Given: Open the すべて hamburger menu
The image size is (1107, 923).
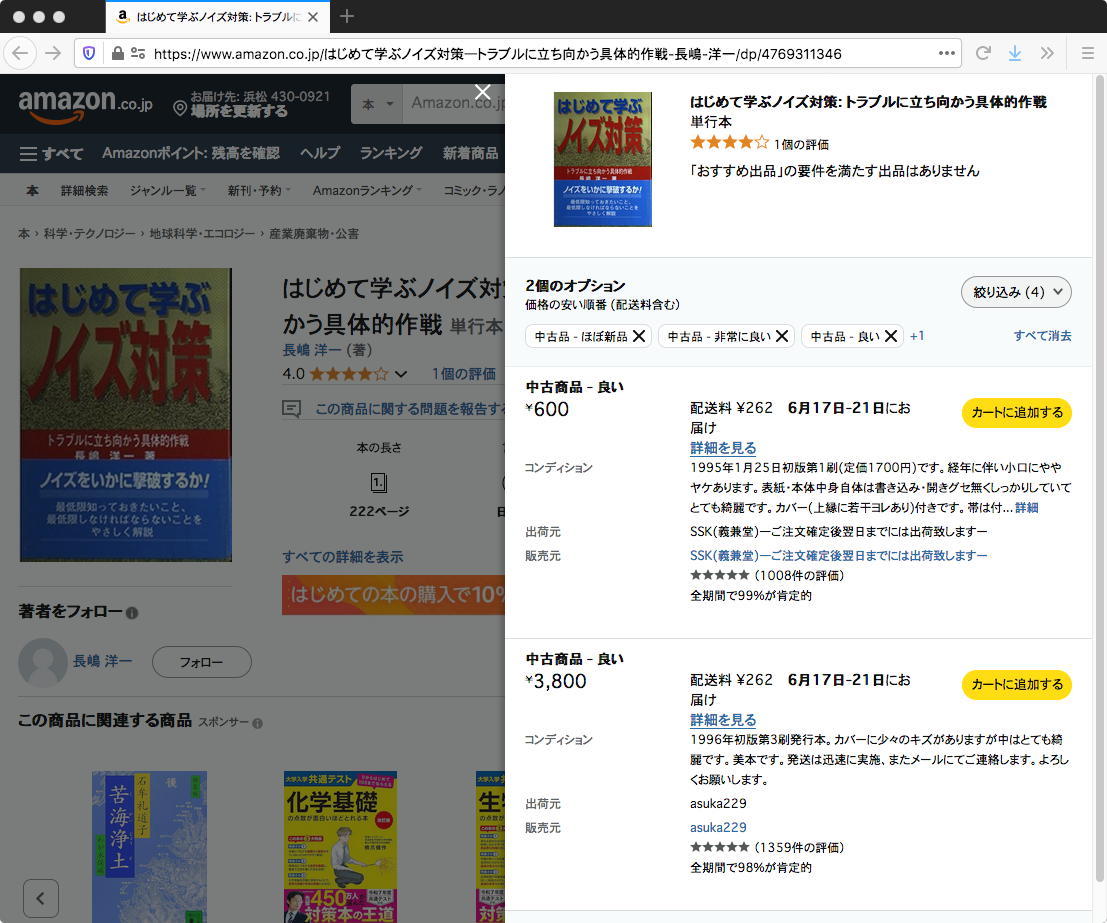Looking at the screenshot, I should [x=51, y=153].
